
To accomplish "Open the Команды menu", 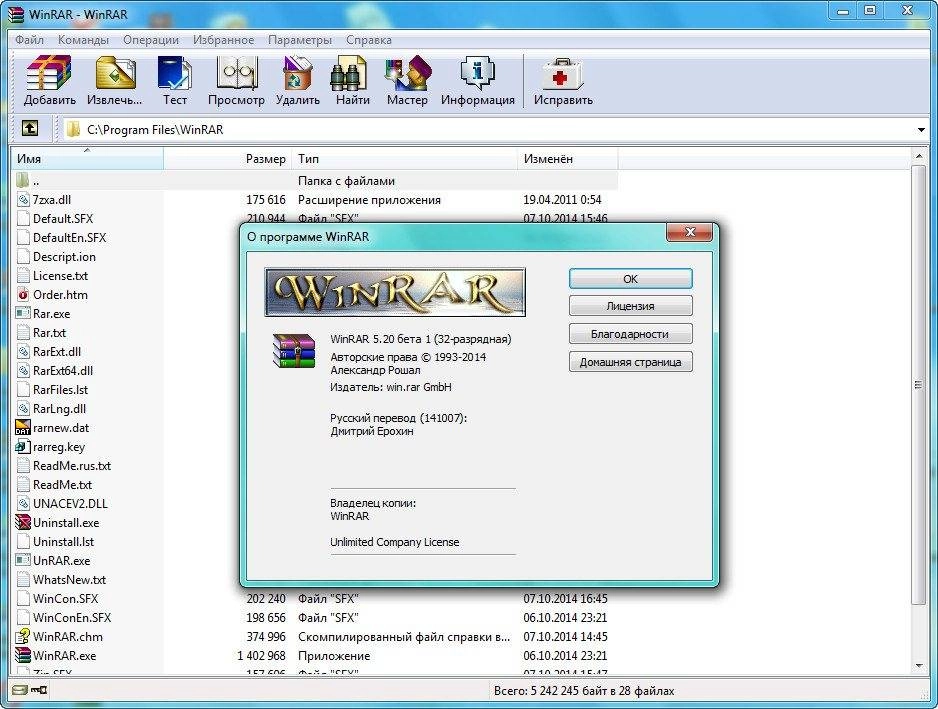I will (x=83, y=40).
